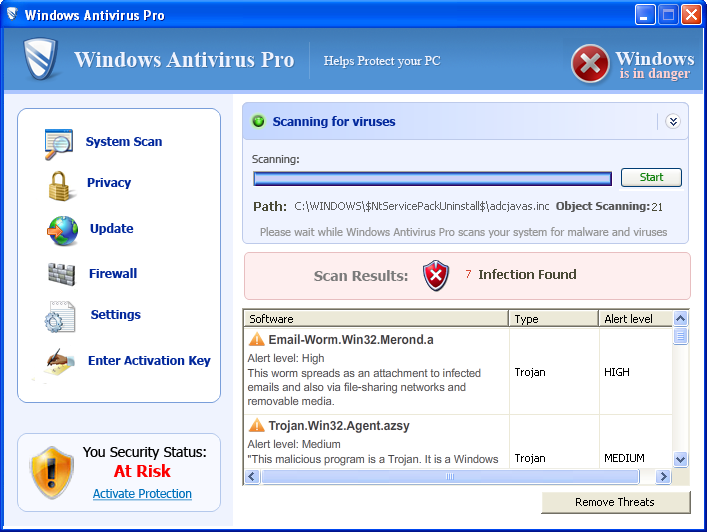707x532 pixels.
Task: Click the Type column header
Action: tap(554, 319)
